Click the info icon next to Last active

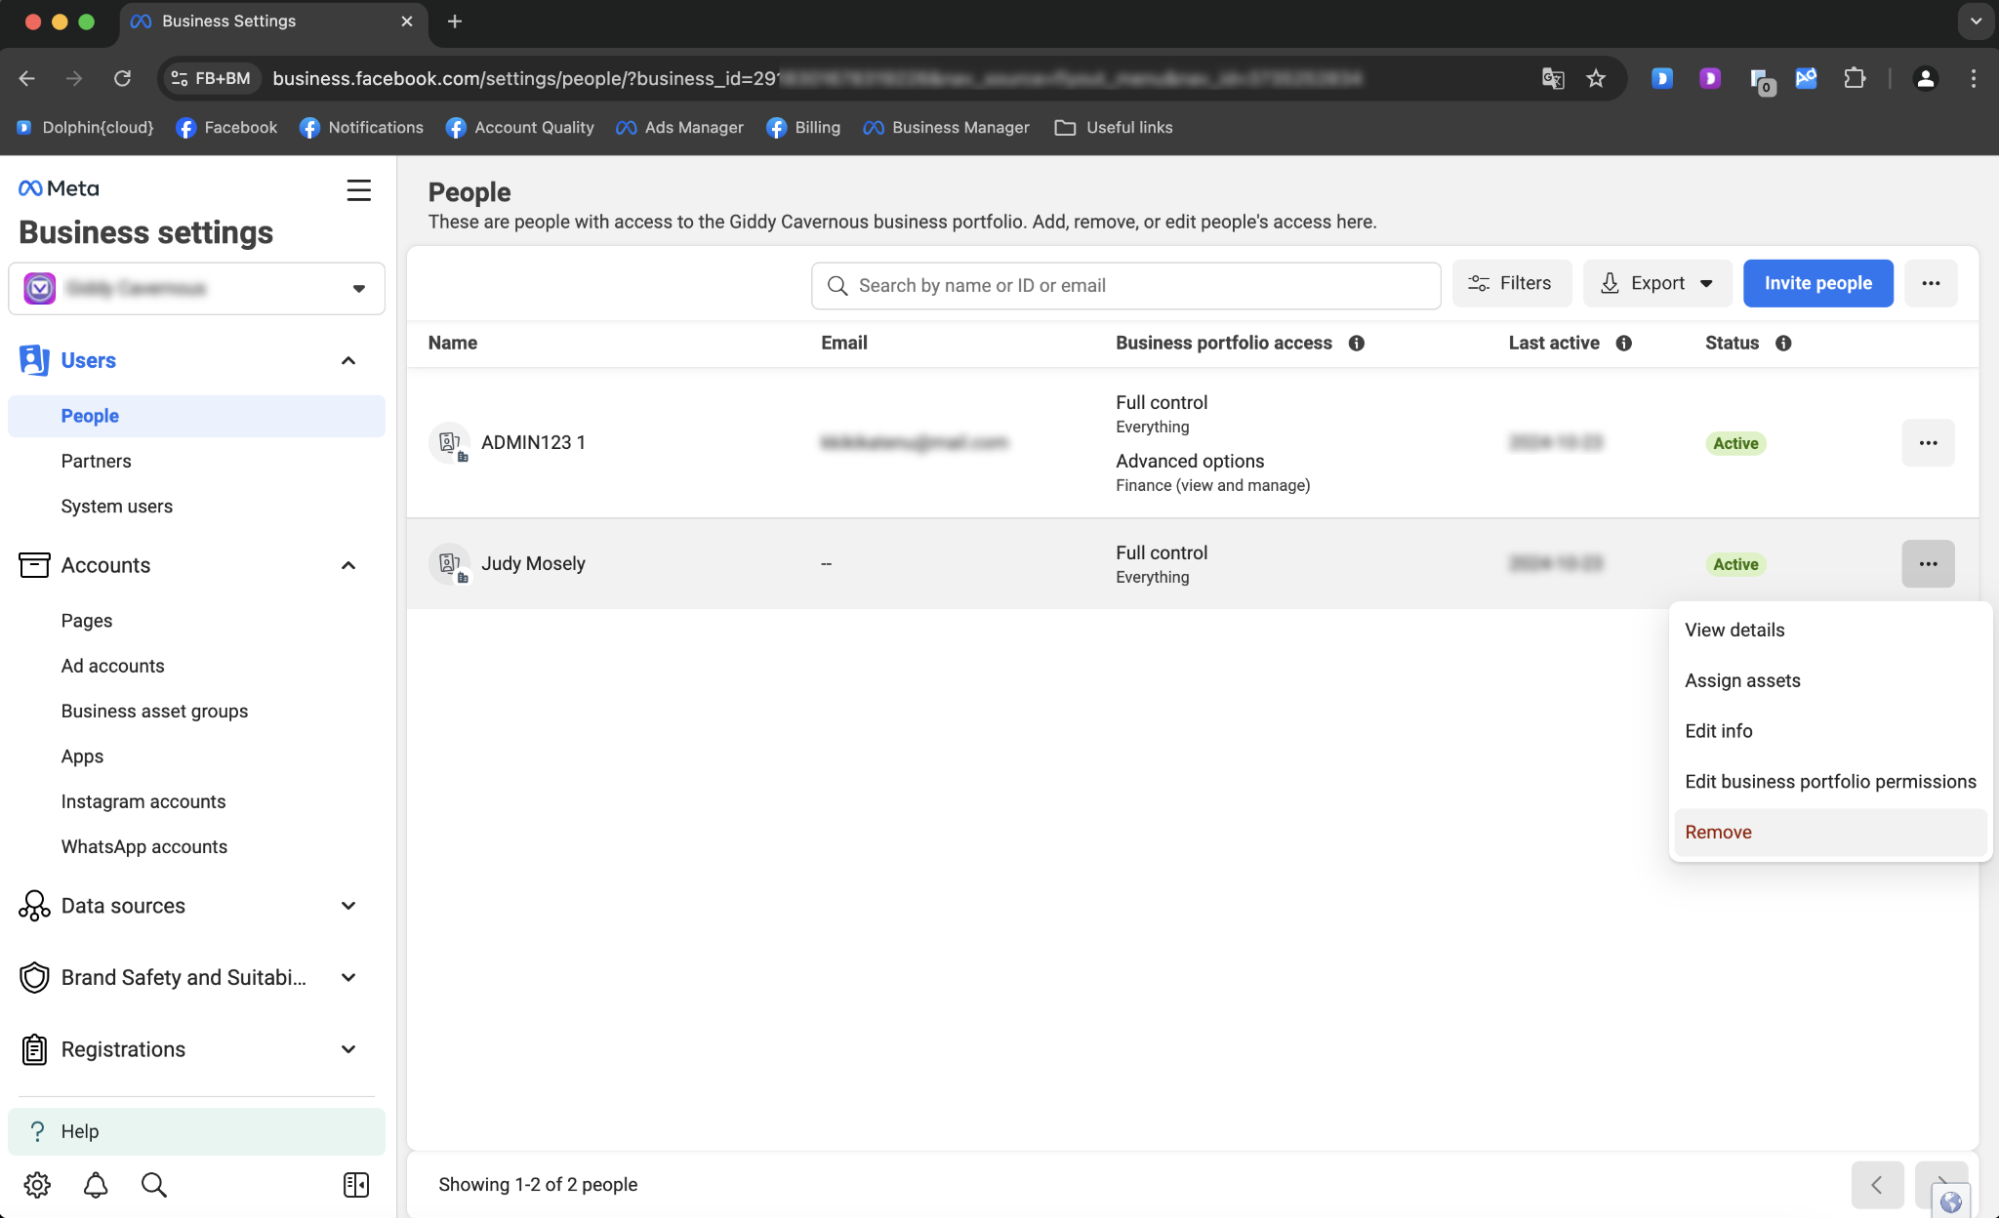coord(1624,343)
